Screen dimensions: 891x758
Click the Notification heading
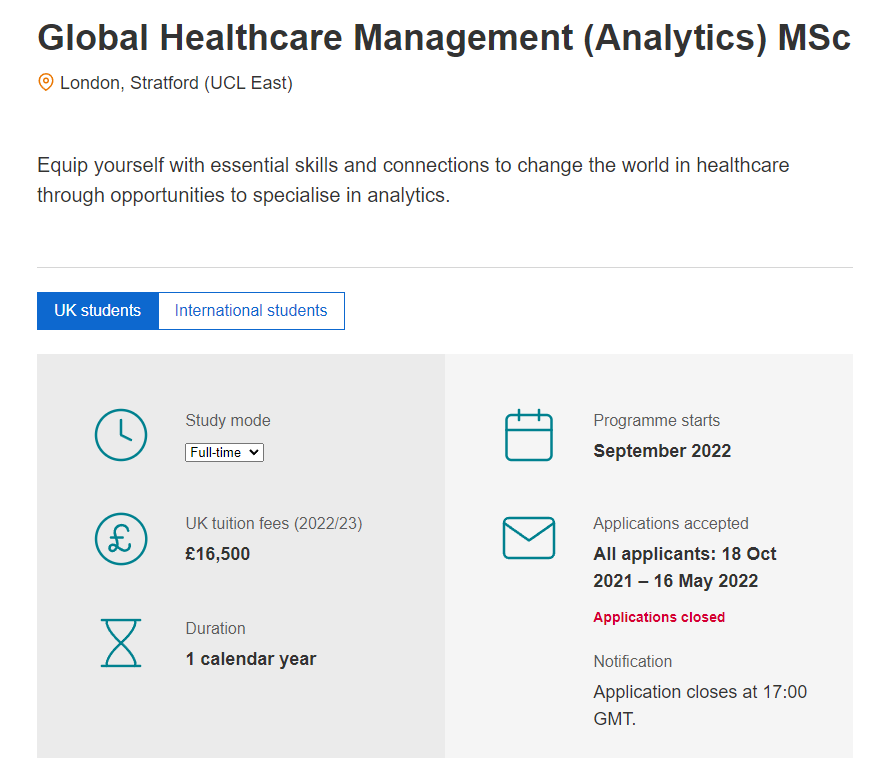tap(632, 661)
